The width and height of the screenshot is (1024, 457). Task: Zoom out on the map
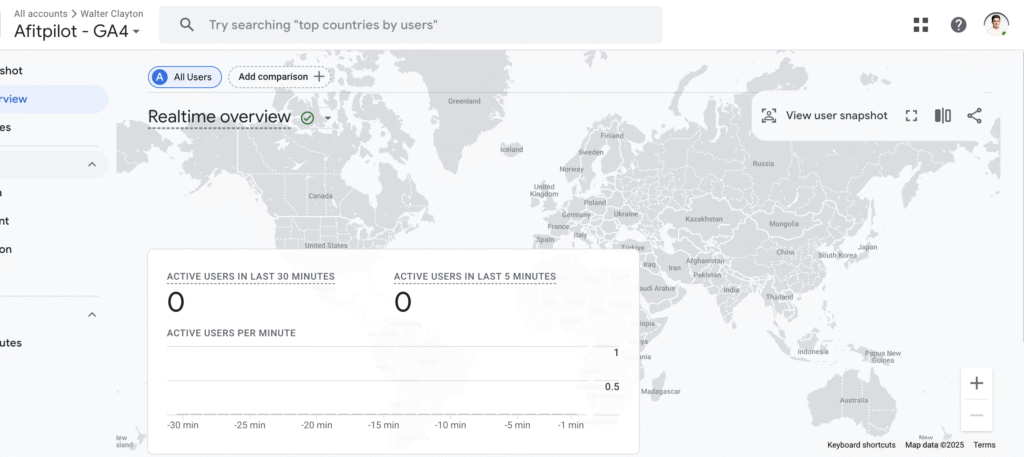point(976,414)
